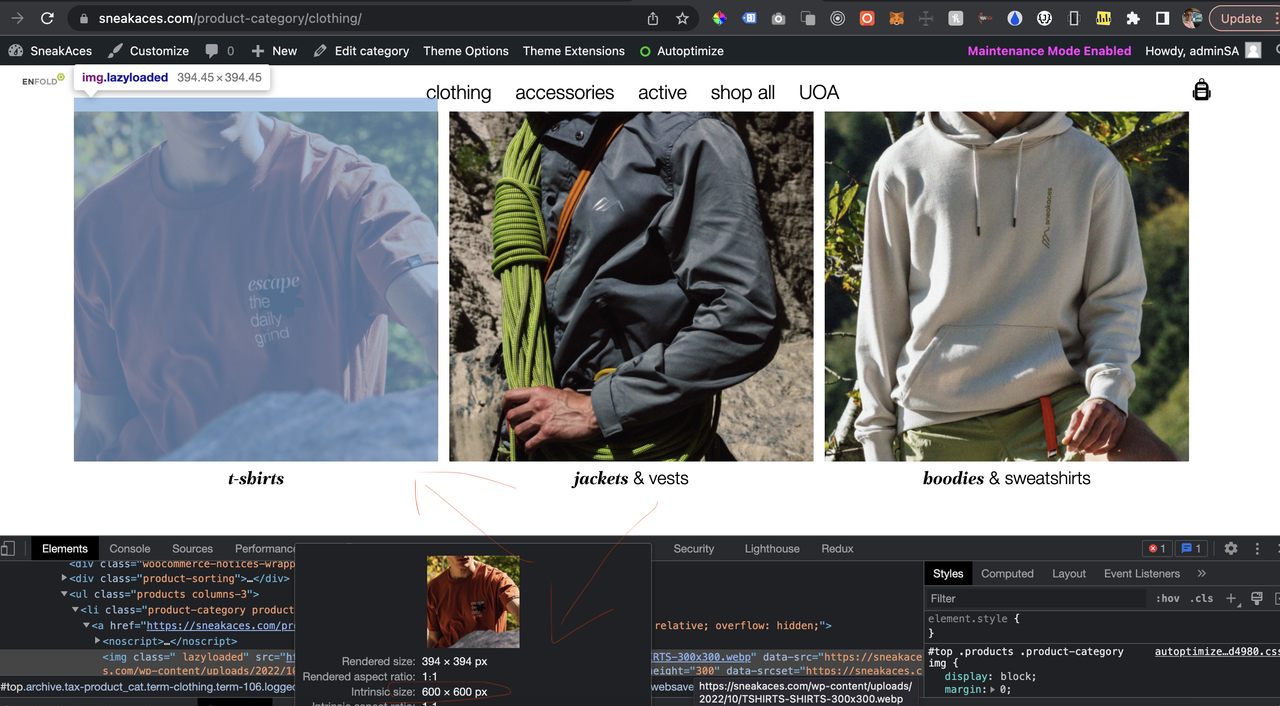Expand the noscript node
This screenshot has width=1280, height=706.
click(x=98, y=641)
